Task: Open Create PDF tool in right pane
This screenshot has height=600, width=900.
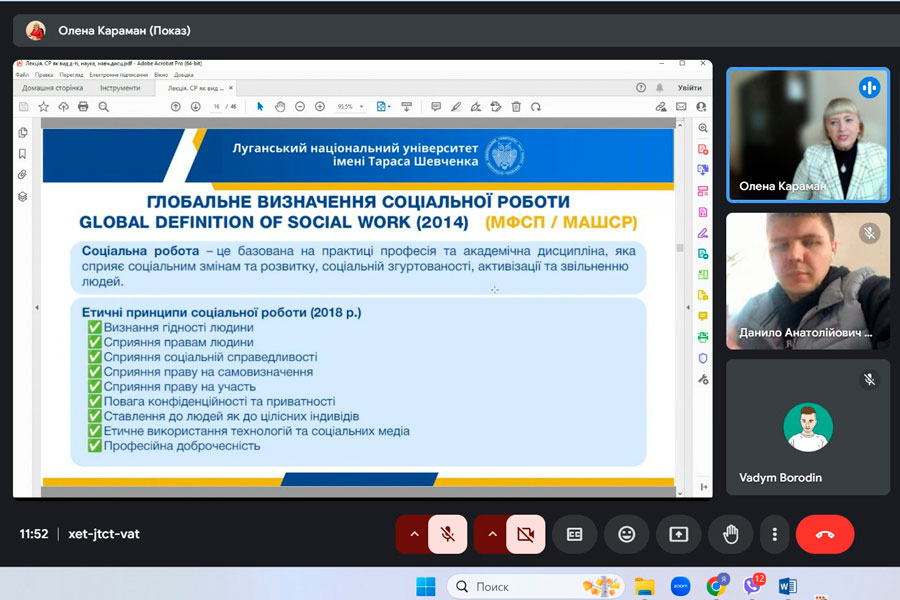Action: point(703,149)
